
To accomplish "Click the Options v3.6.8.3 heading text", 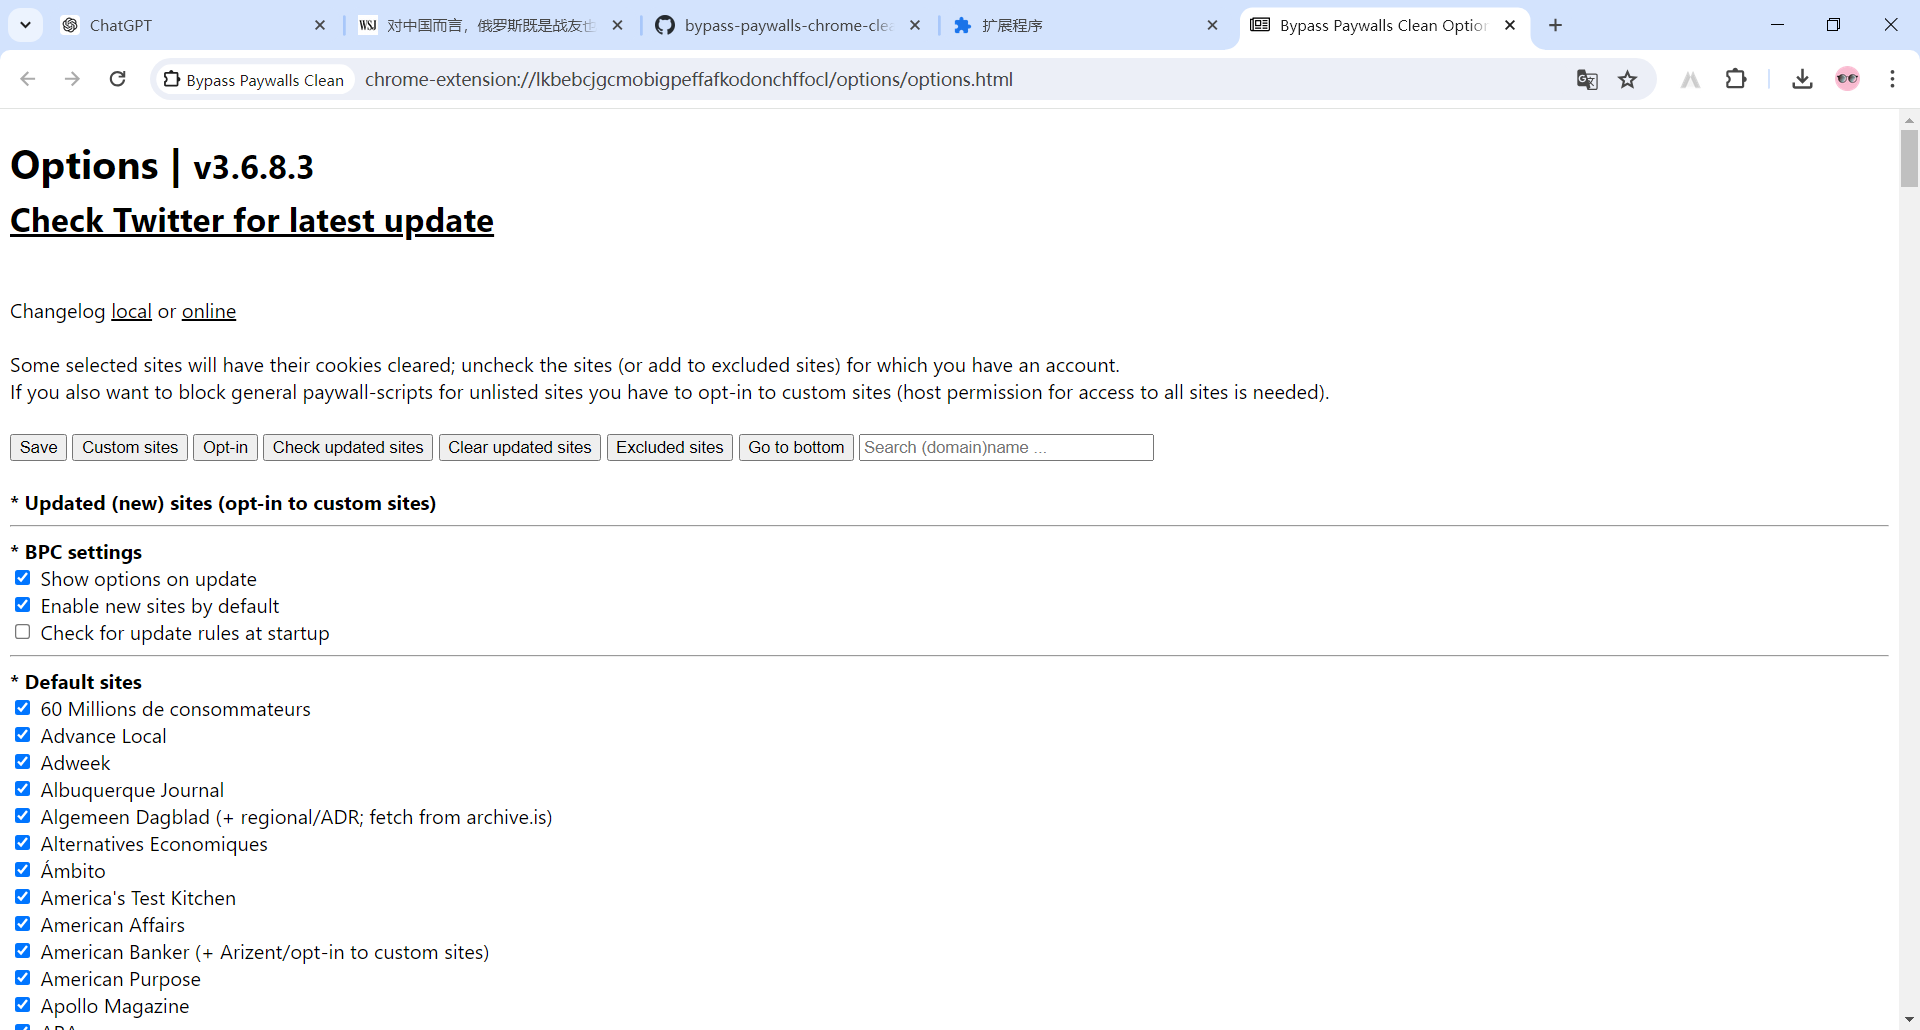I will coord(162,166).
